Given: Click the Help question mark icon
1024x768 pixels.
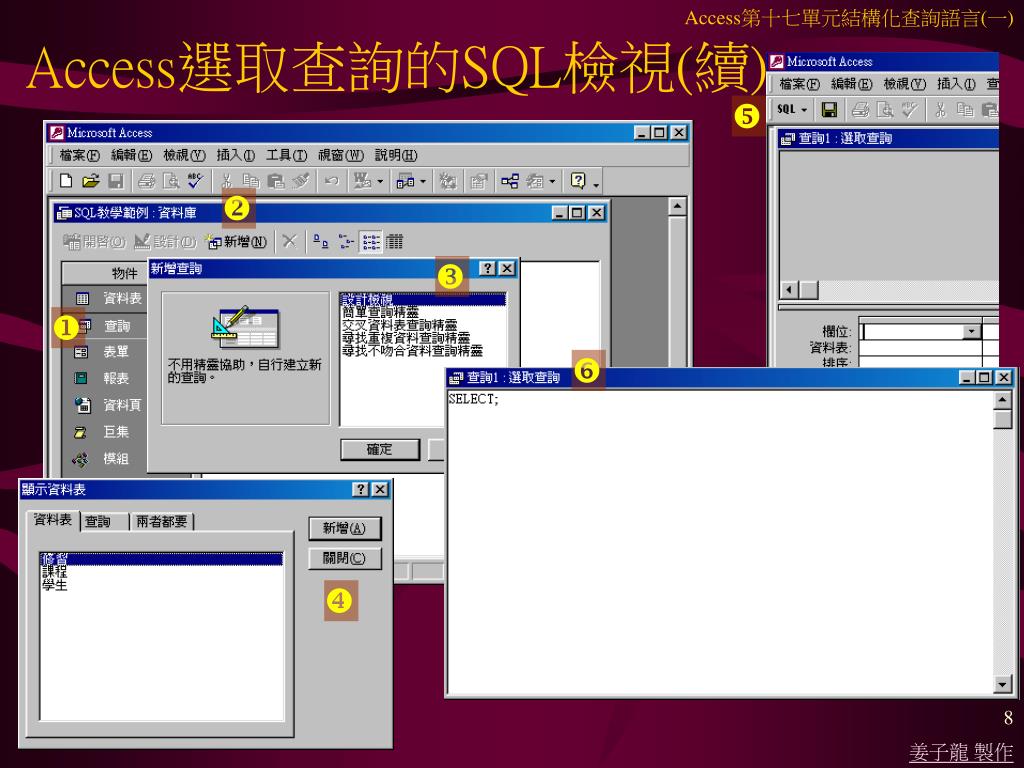Looking at the screenshot, I should [578, 180].
